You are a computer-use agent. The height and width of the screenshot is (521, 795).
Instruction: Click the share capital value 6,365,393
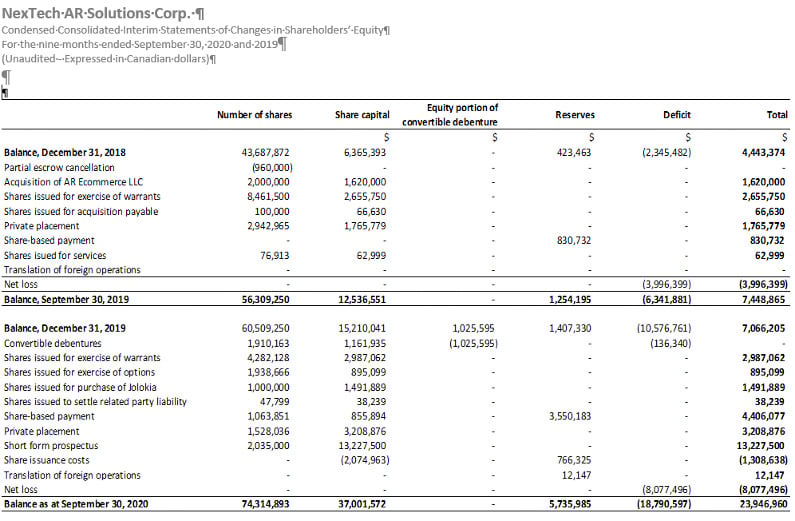[x=365, y=153]
